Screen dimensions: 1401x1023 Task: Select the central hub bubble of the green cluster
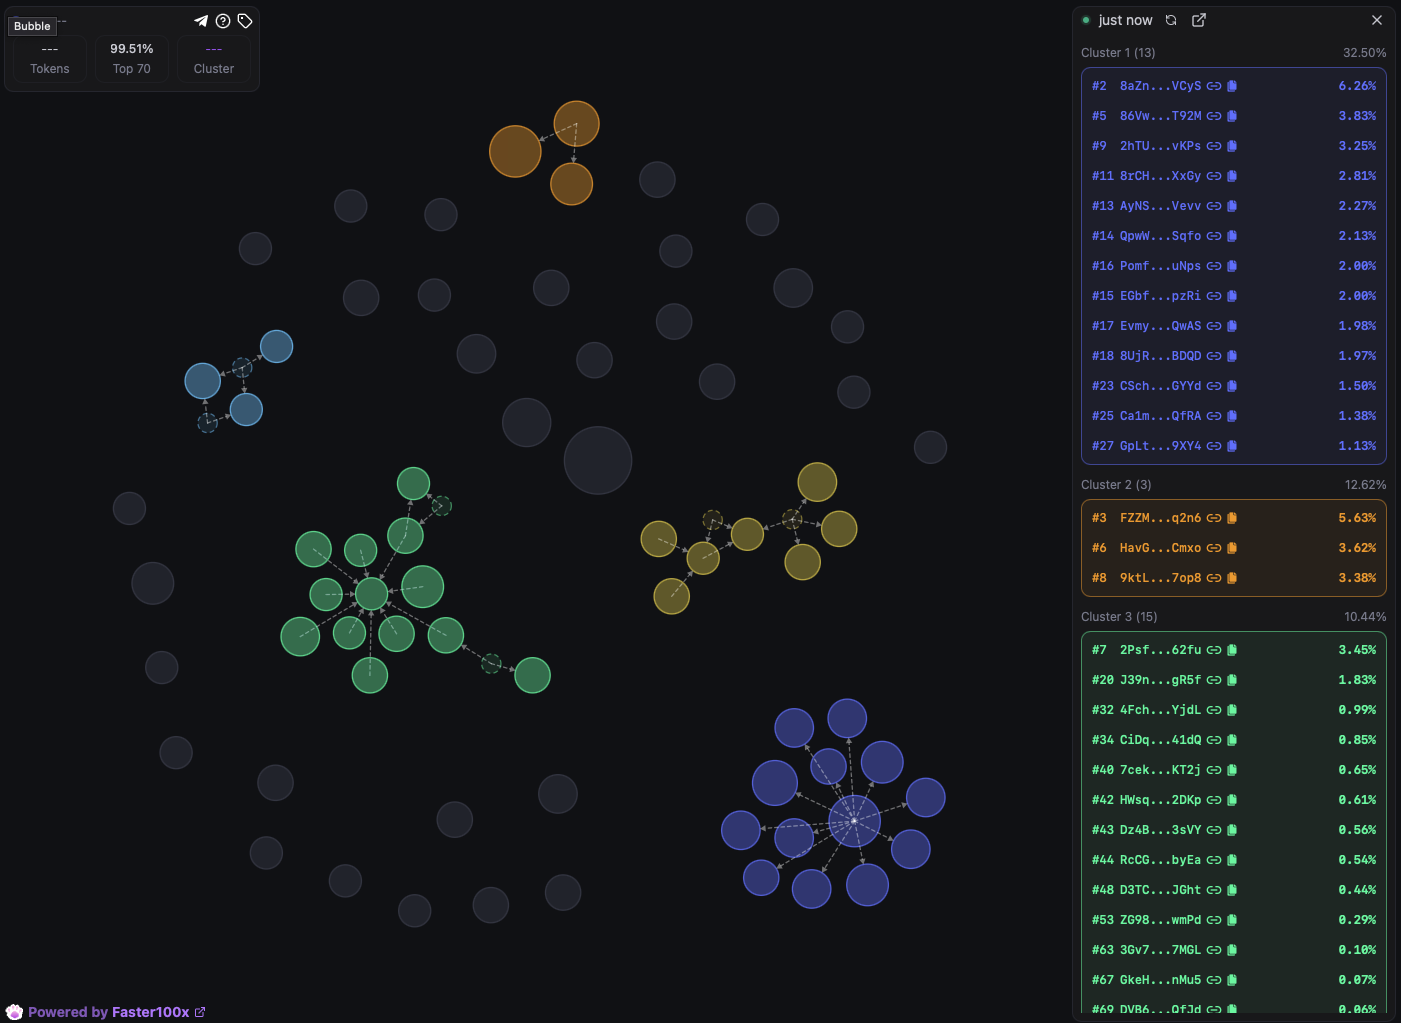pos(371,594)
